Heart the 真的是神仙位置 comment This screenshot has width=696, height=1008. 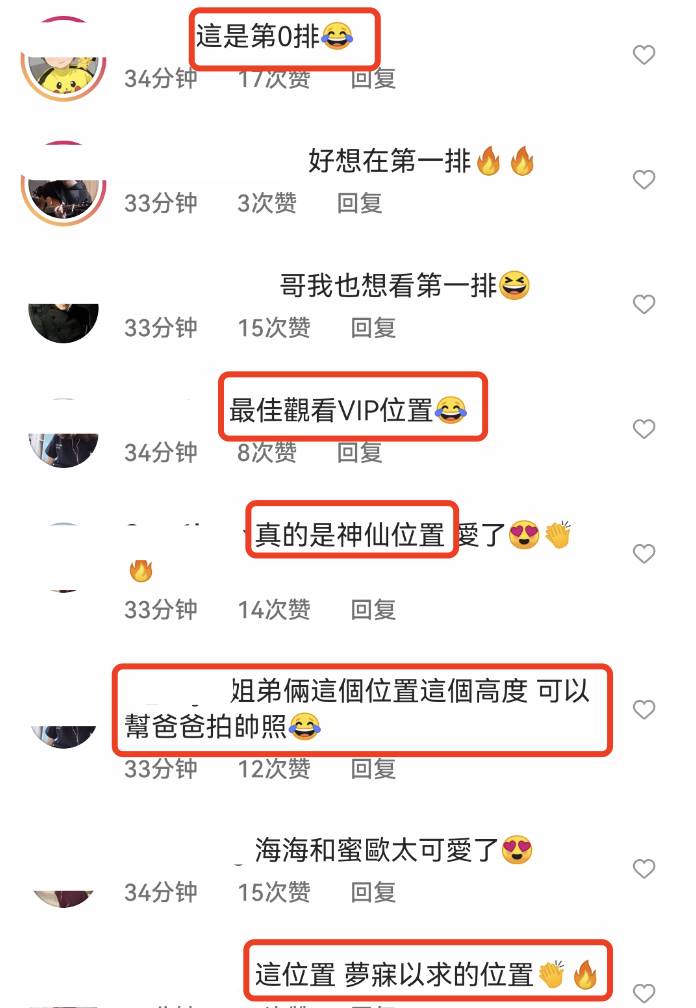644,554
